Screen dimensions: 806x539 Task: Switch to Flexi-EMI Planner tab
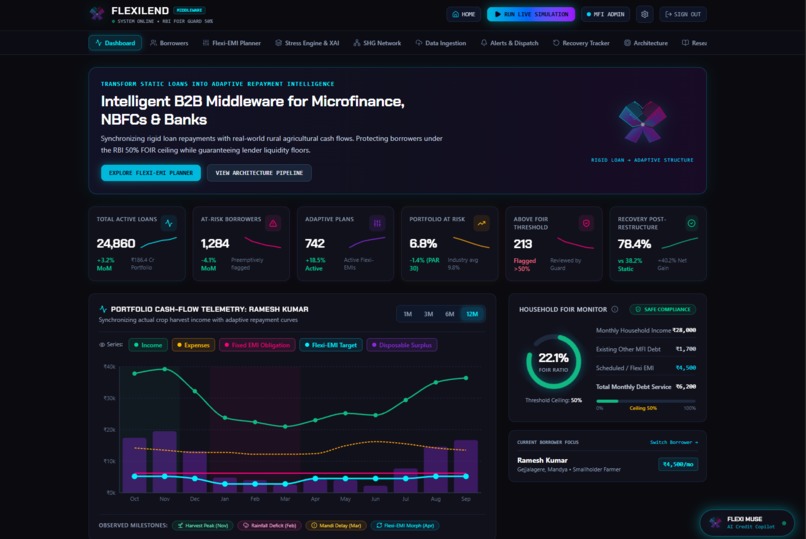232,43
